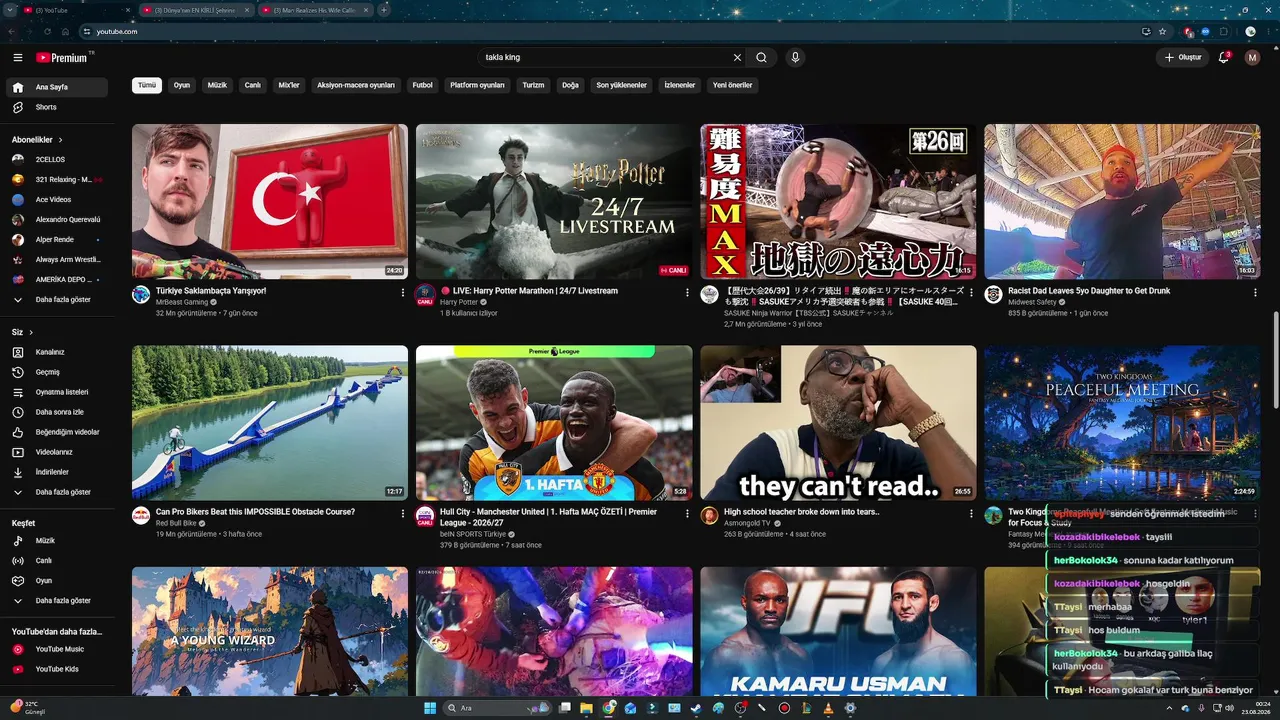Open options menu for SASUKE video
Screen dimensions: 1280x720
[971, 293]
